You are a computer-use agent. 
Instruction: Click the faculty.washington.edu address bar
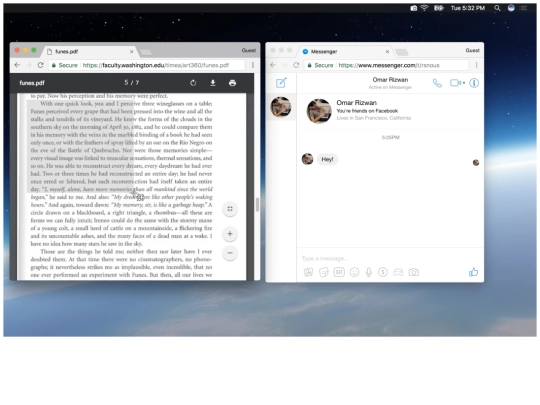click(147, 65)
